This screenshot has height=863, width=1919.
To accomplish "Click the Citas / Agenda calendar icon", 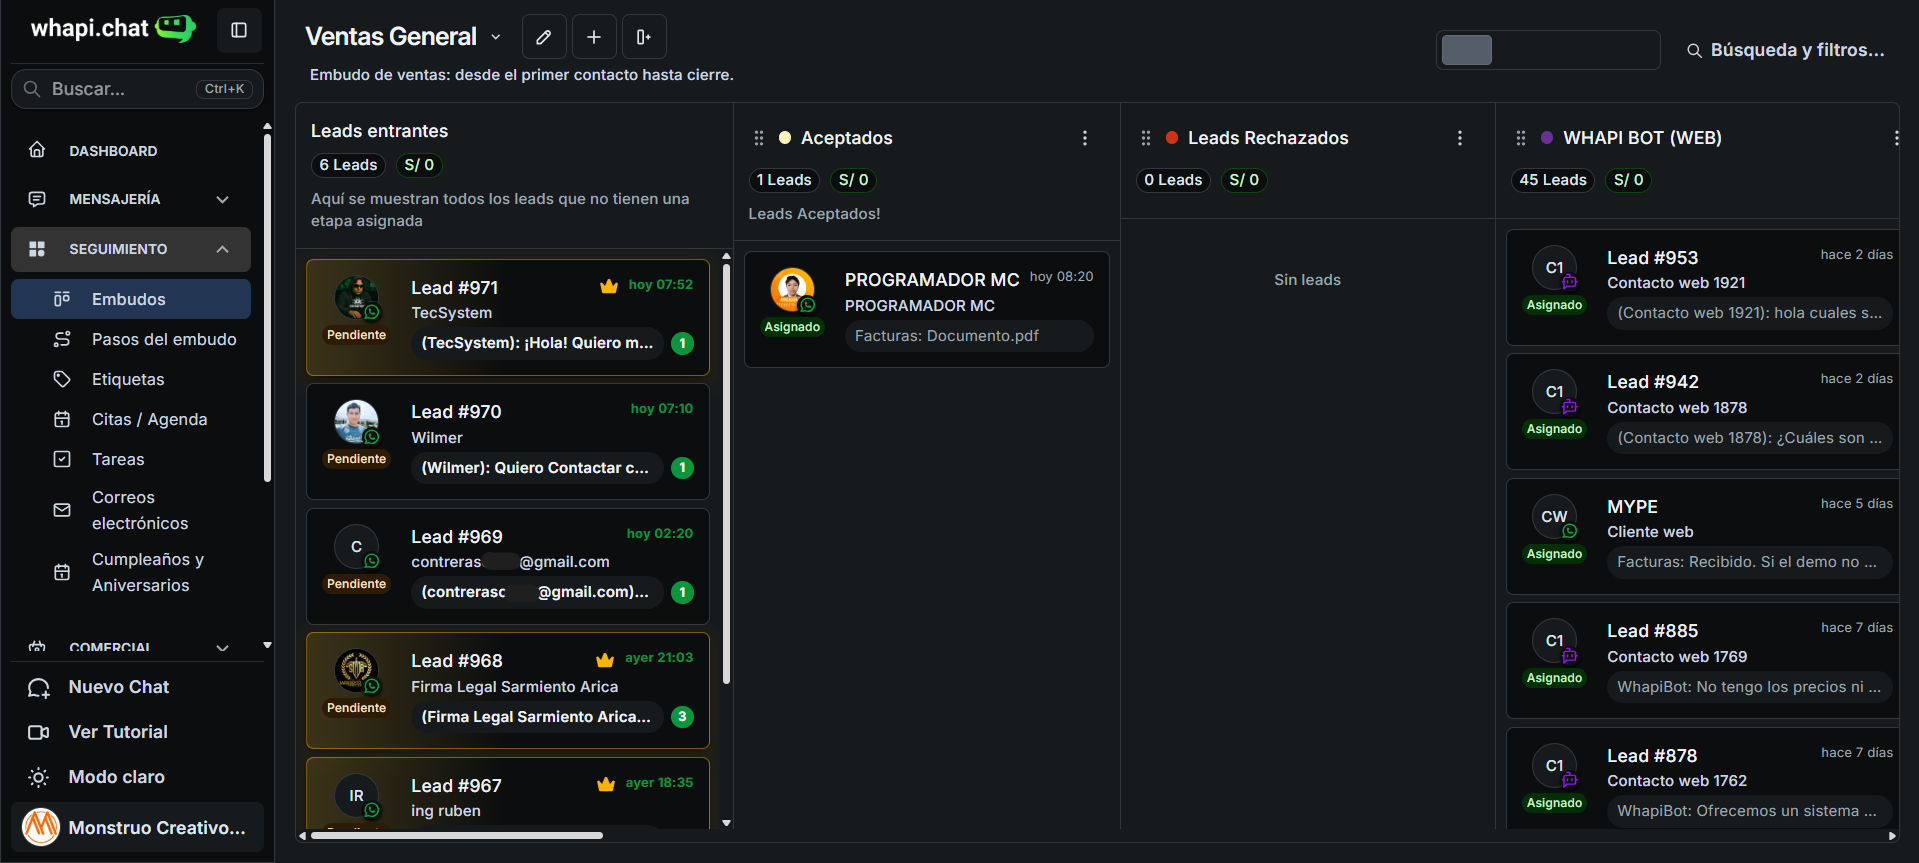I will [x=62, y=419].
